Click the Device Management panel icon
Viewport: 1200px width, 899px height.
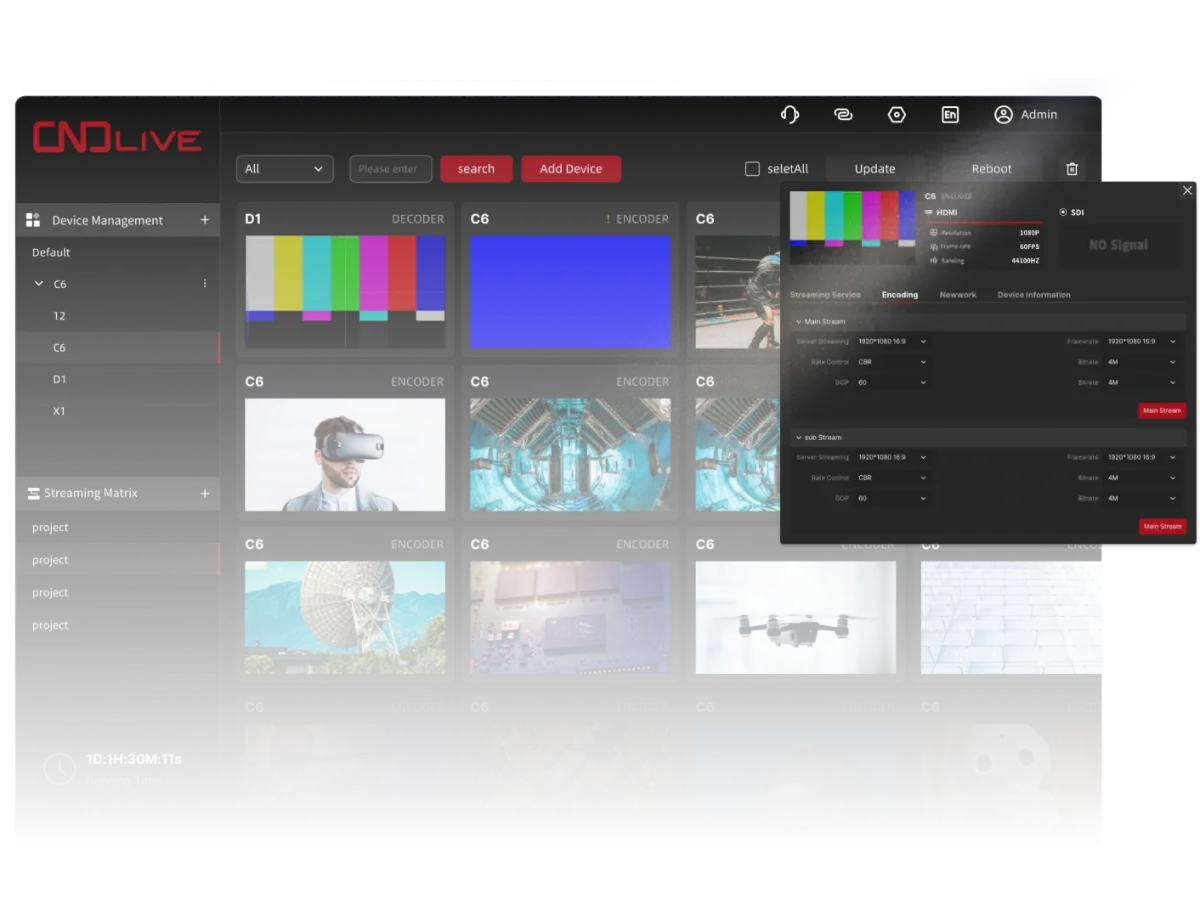[x=31, y=219]
